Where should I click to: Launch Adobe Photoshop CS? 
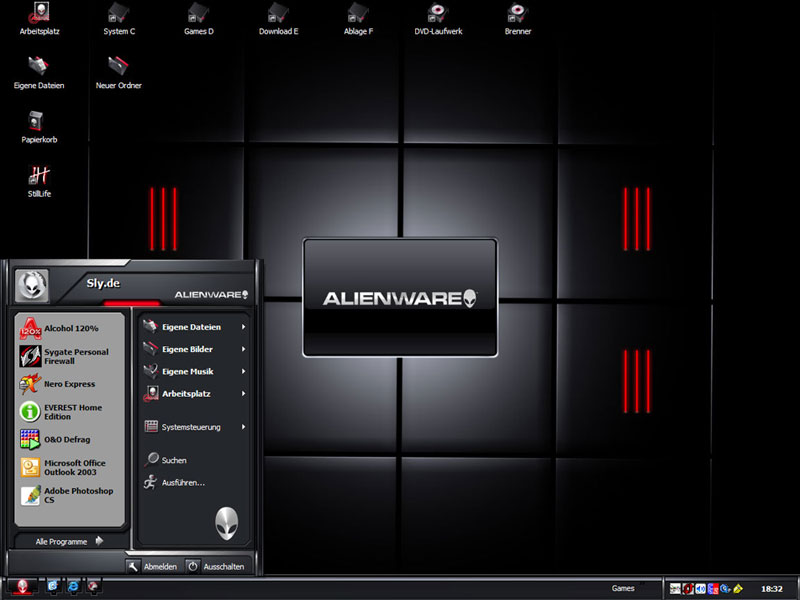[x=69, y=495]
